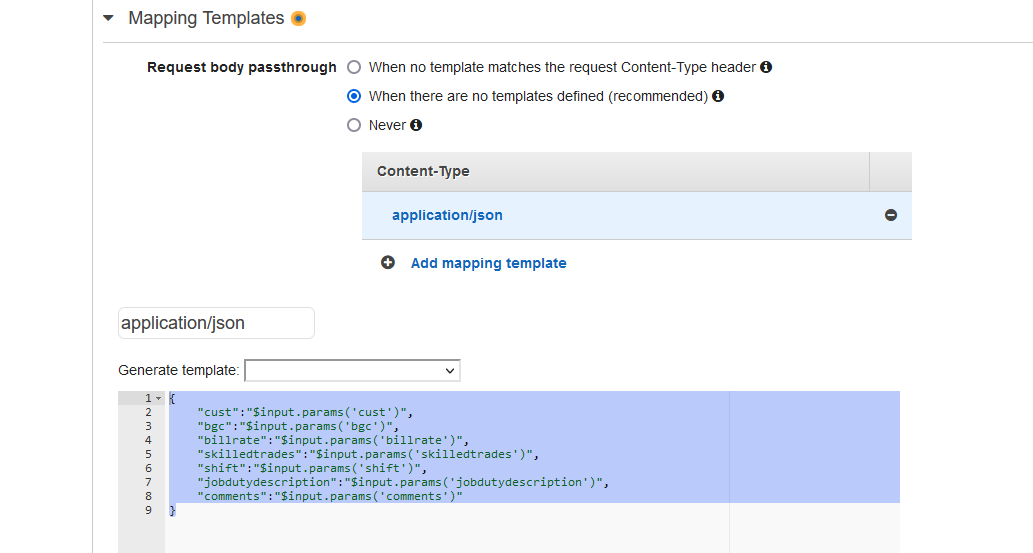Click info icon beside the recommended option
This screenshot has width=1033, height=553.
(718, 97)
